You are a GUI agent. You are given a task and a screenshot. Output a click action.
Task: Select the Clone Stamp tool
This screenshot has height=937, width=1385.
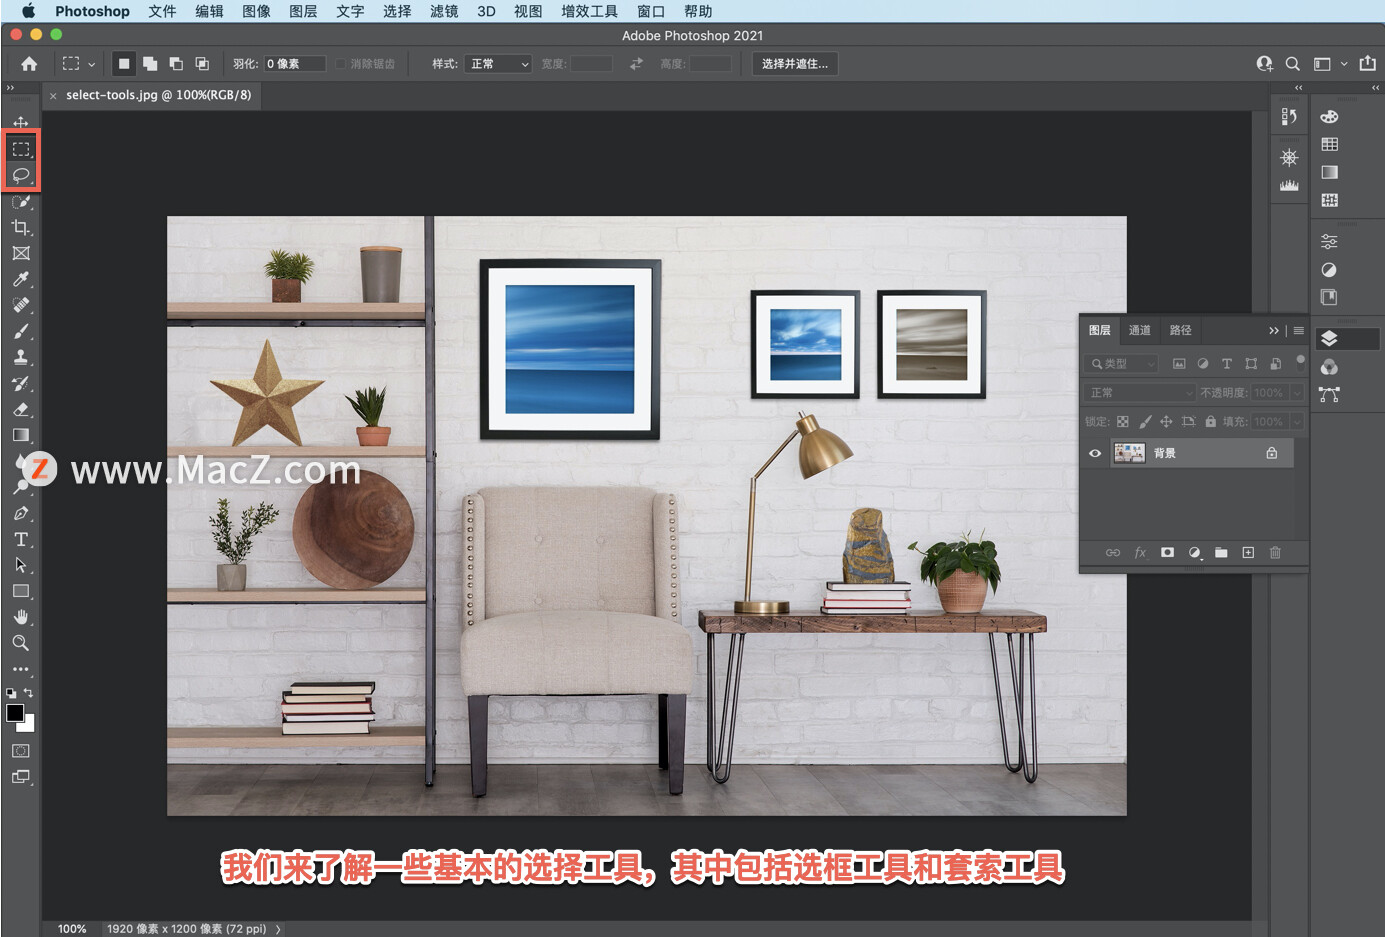[21, 357]
